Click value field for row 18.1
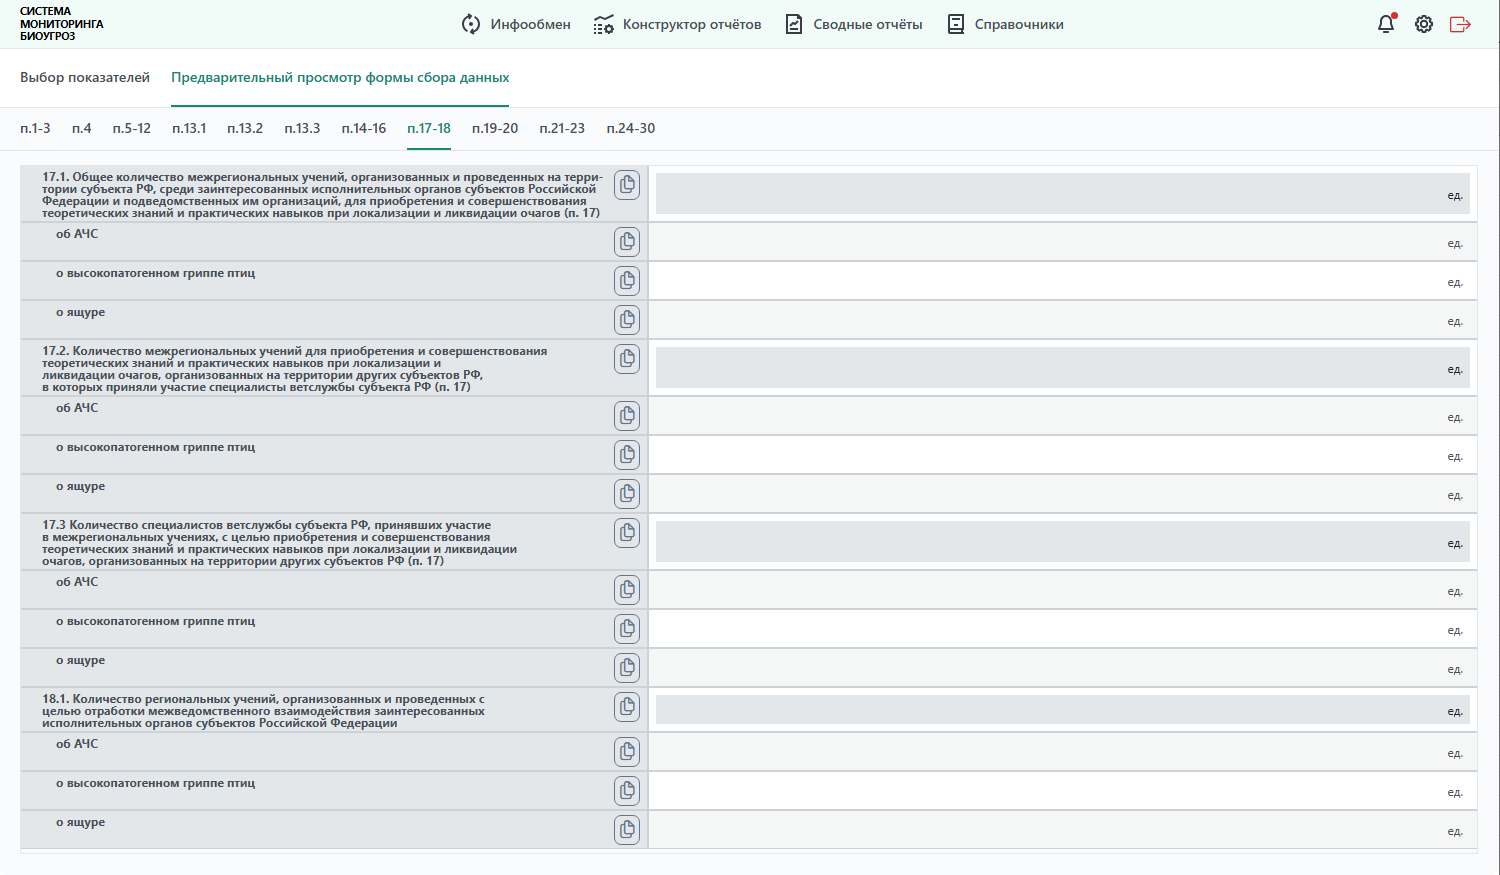Viewport: 1500px width, 875px height. pyautogui.click(x=1063, y=710)
